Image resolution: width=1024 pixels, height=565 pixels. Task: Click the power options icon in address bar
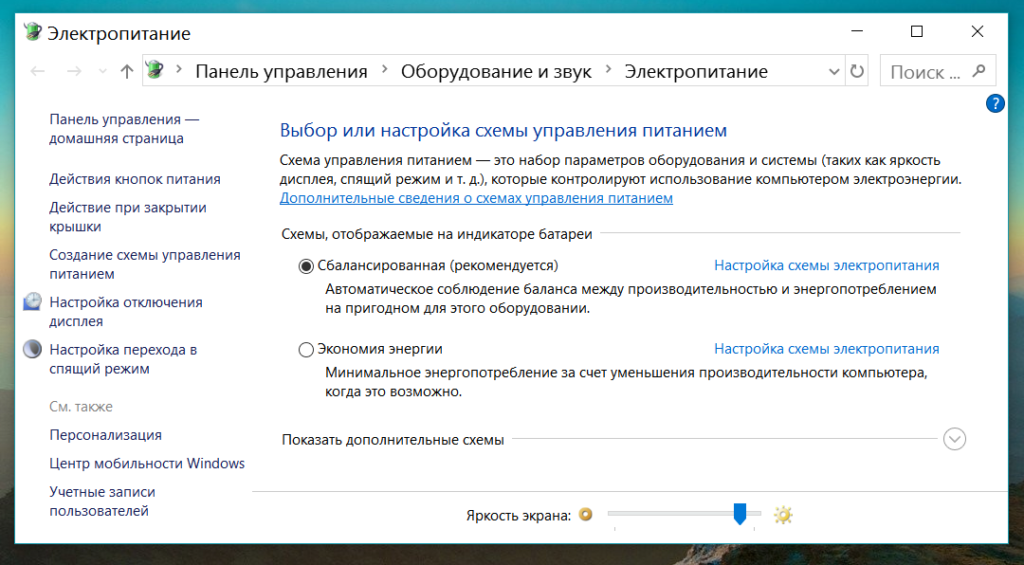pos(155,69)
